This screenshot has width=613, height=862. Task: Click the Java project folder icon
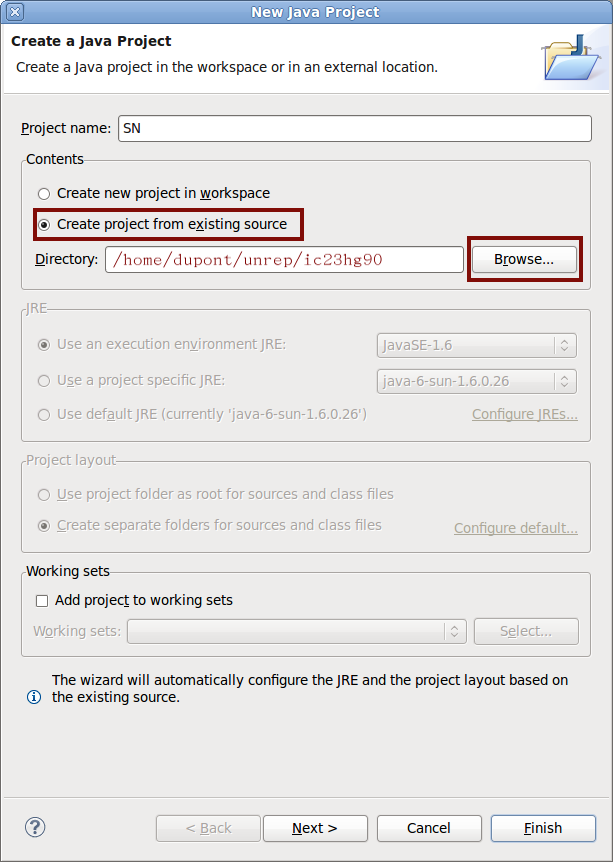pos(572,57)
